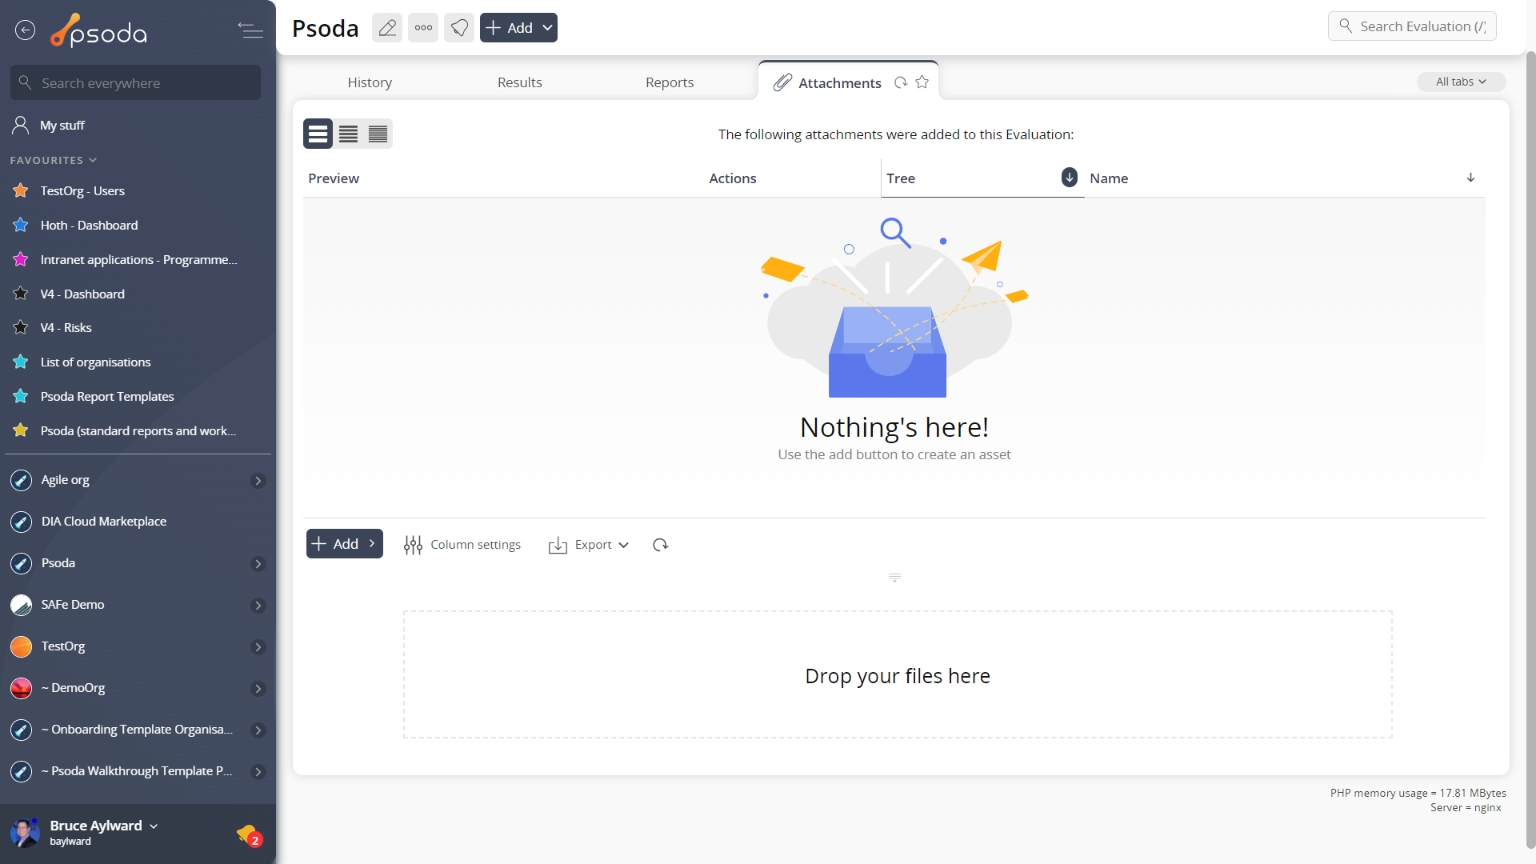Click the Drop your files here area
Image resolution: width=1536 pixels, height=864 pixels.
coord(897,675)
